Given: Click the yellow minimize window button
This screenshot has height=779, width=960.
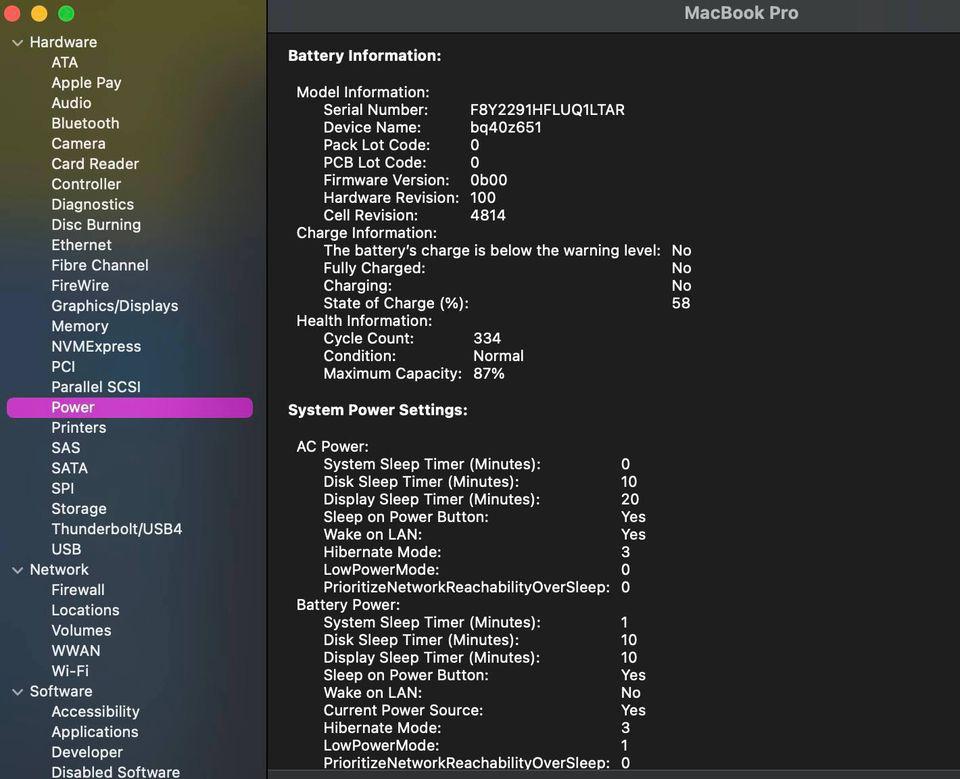Looking at the screenshot, I should (x=39, y=13).
